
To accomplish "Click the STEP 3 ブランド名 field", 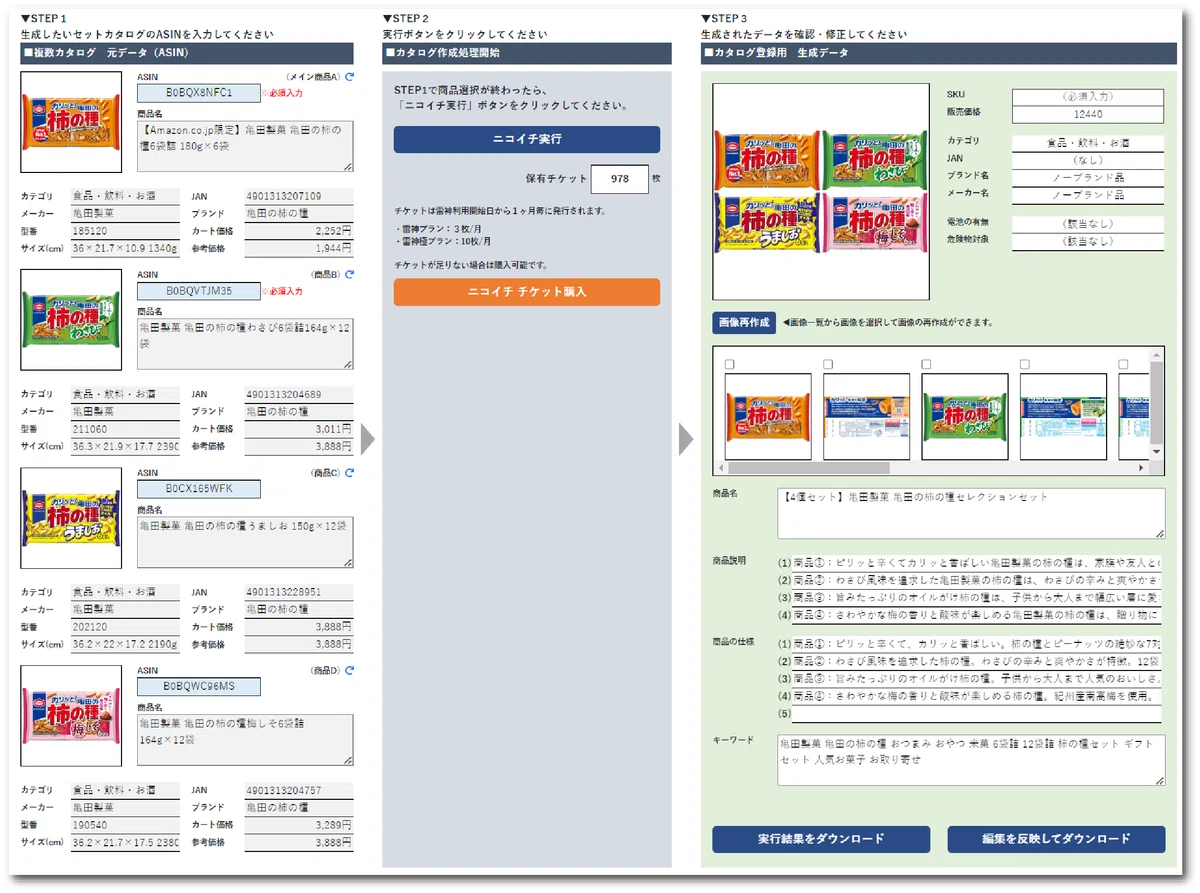I will (1088, 177).
